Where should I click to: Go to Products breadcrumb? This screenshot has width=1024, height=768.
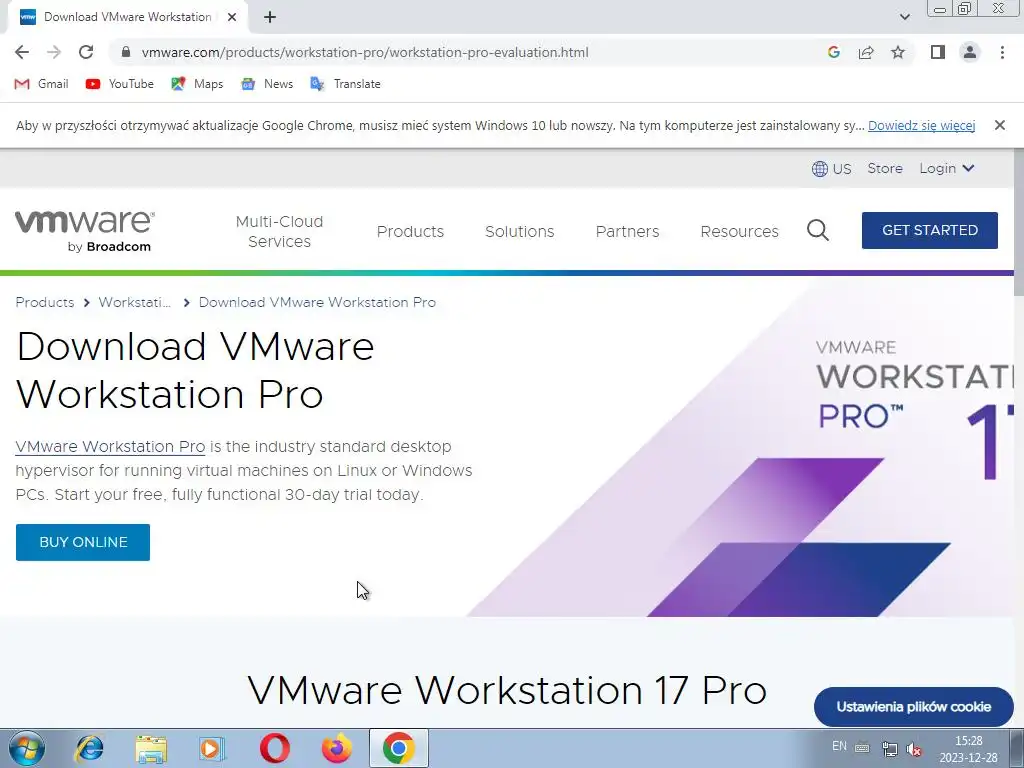coord(44,302)
